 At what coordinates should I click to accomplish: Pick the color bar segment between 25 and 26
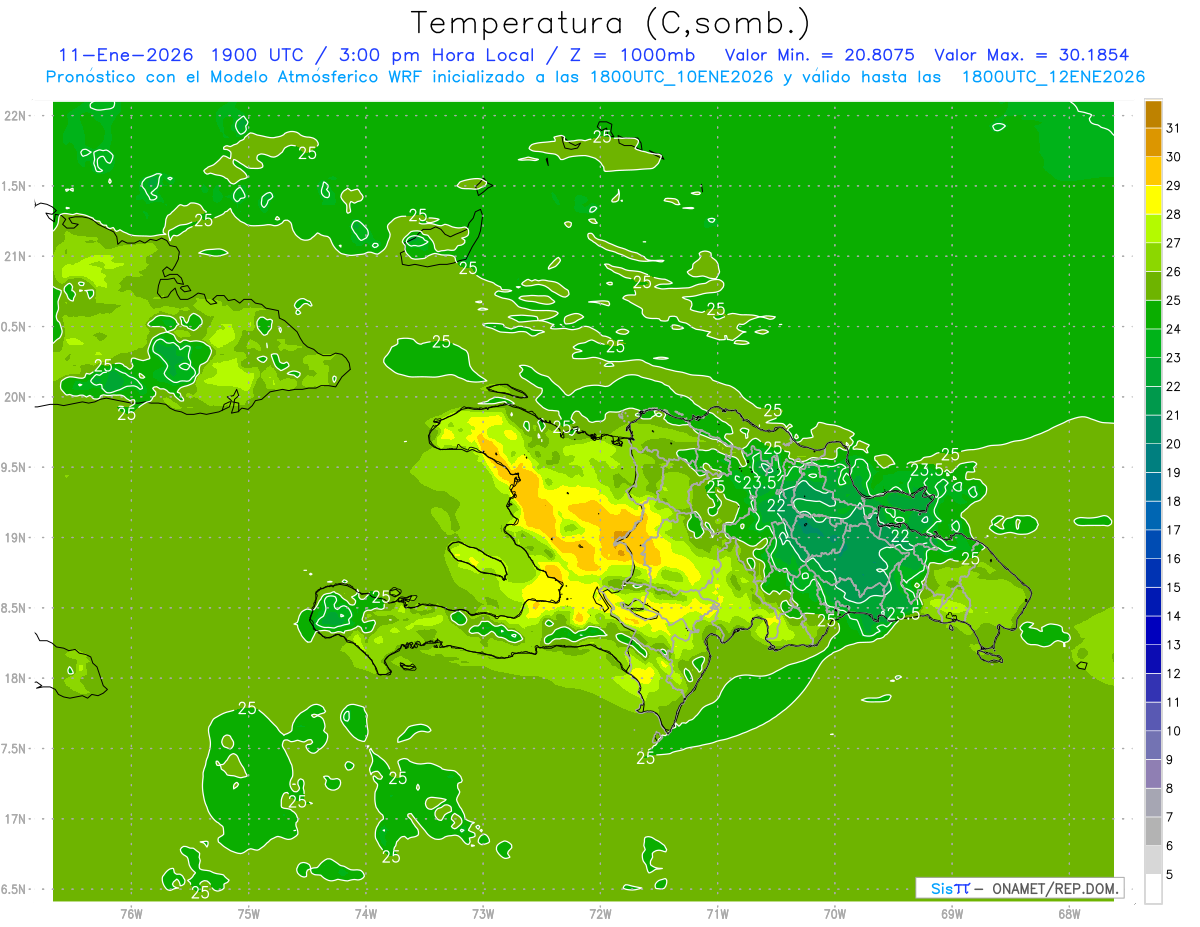[x=1153, y=286]
